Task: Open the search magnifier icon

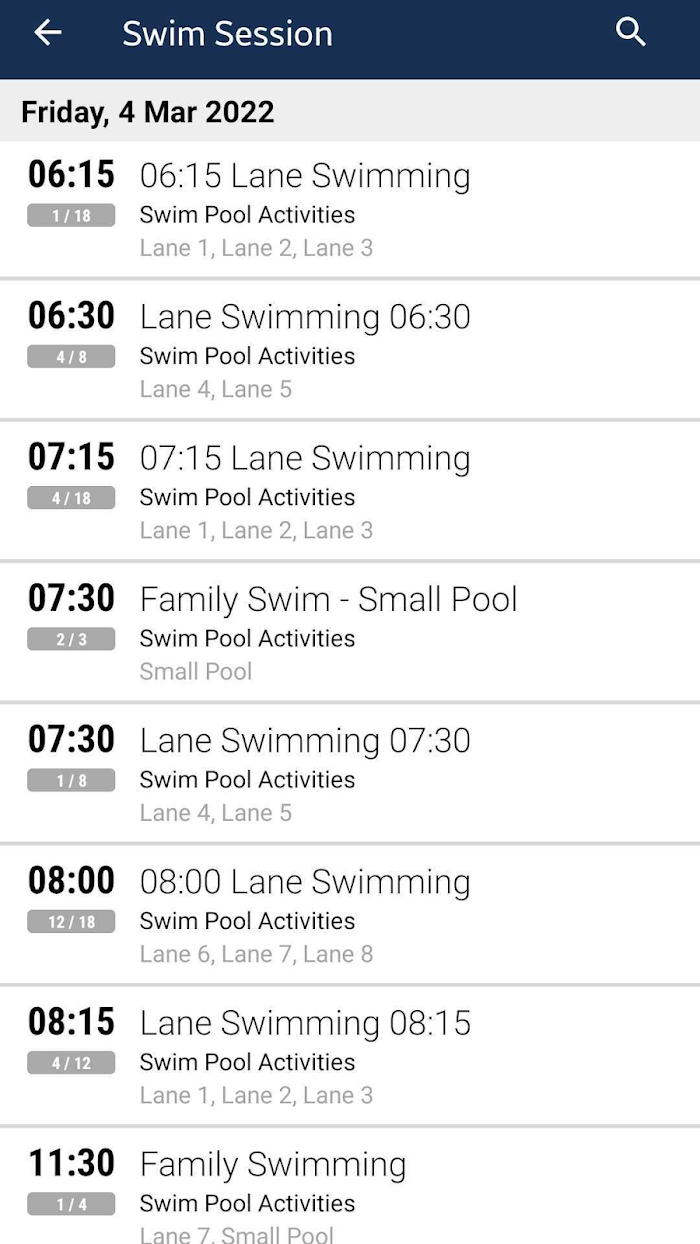Action: click(x=631, y=33)
